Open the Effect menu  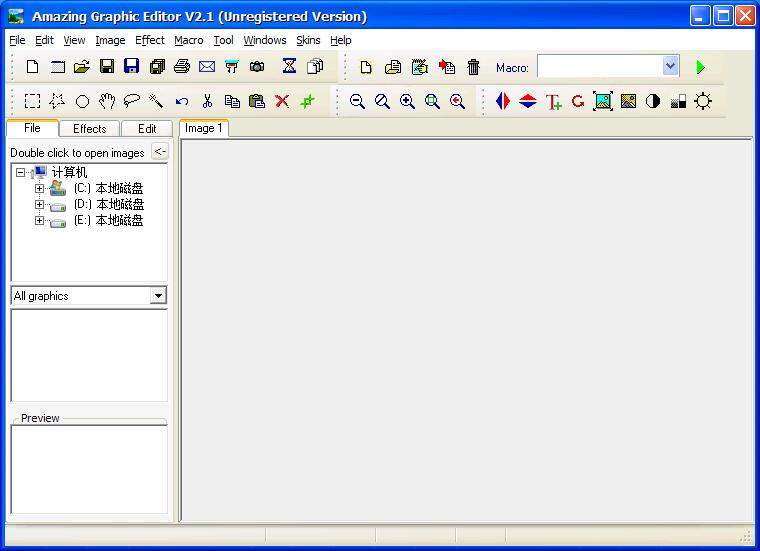[150, 40]
